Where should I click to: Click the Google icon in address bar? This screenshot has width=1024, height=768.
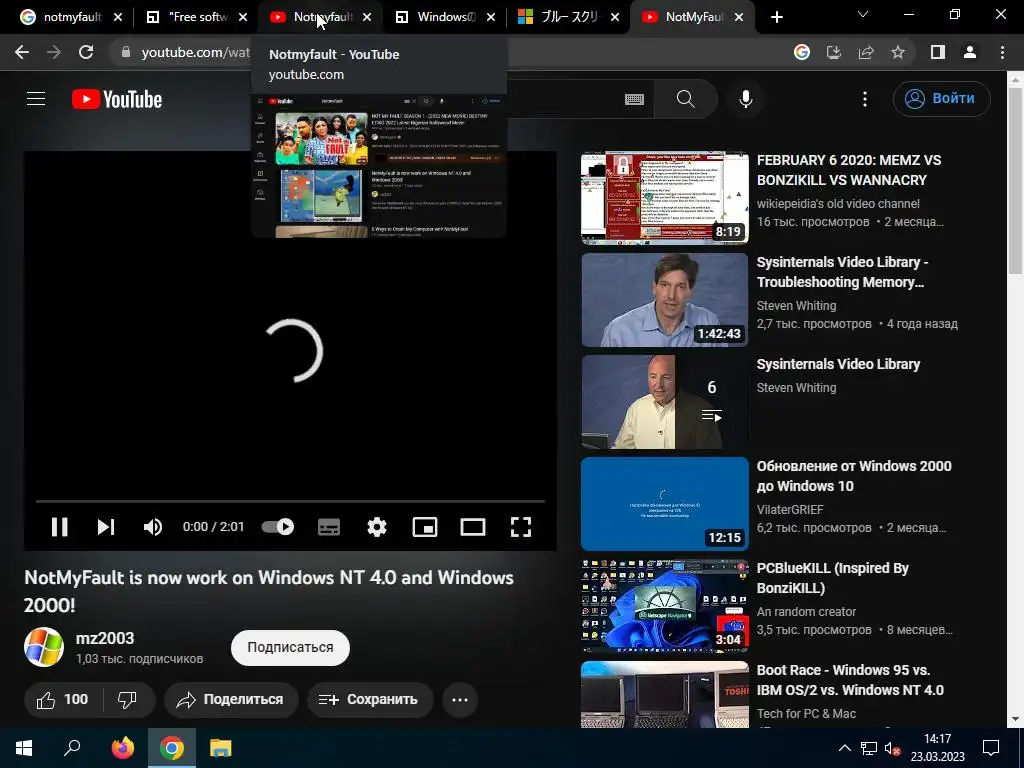pyautogui.click(x=802, y=52)
